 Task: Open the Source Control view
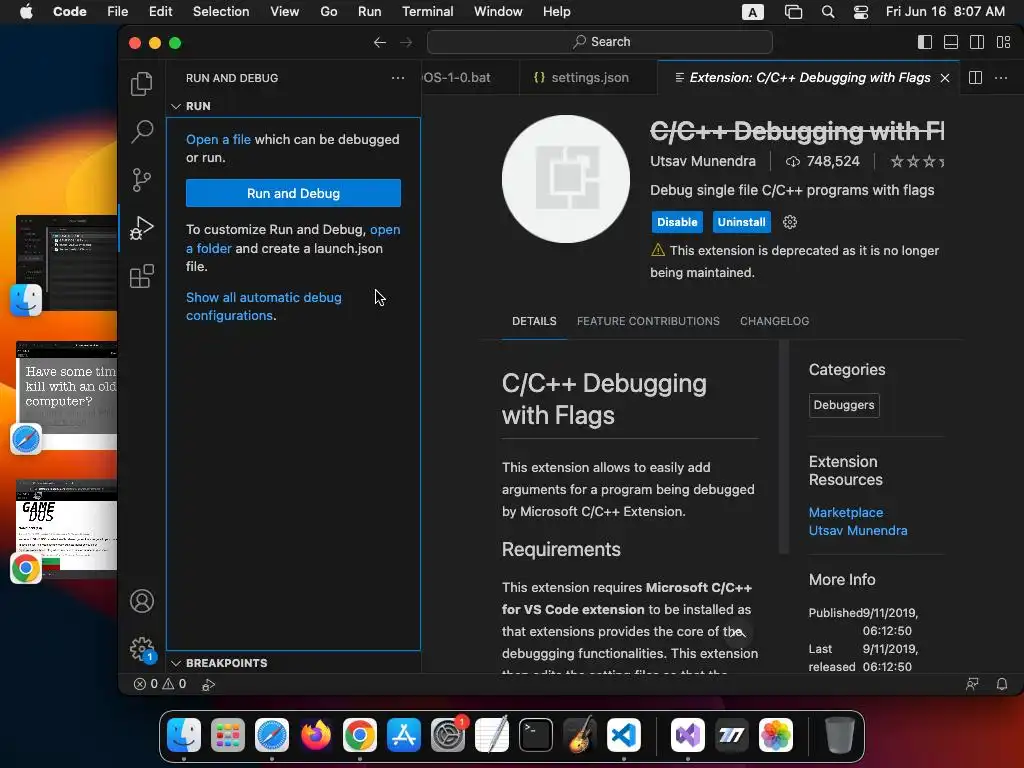click(142, 180)
